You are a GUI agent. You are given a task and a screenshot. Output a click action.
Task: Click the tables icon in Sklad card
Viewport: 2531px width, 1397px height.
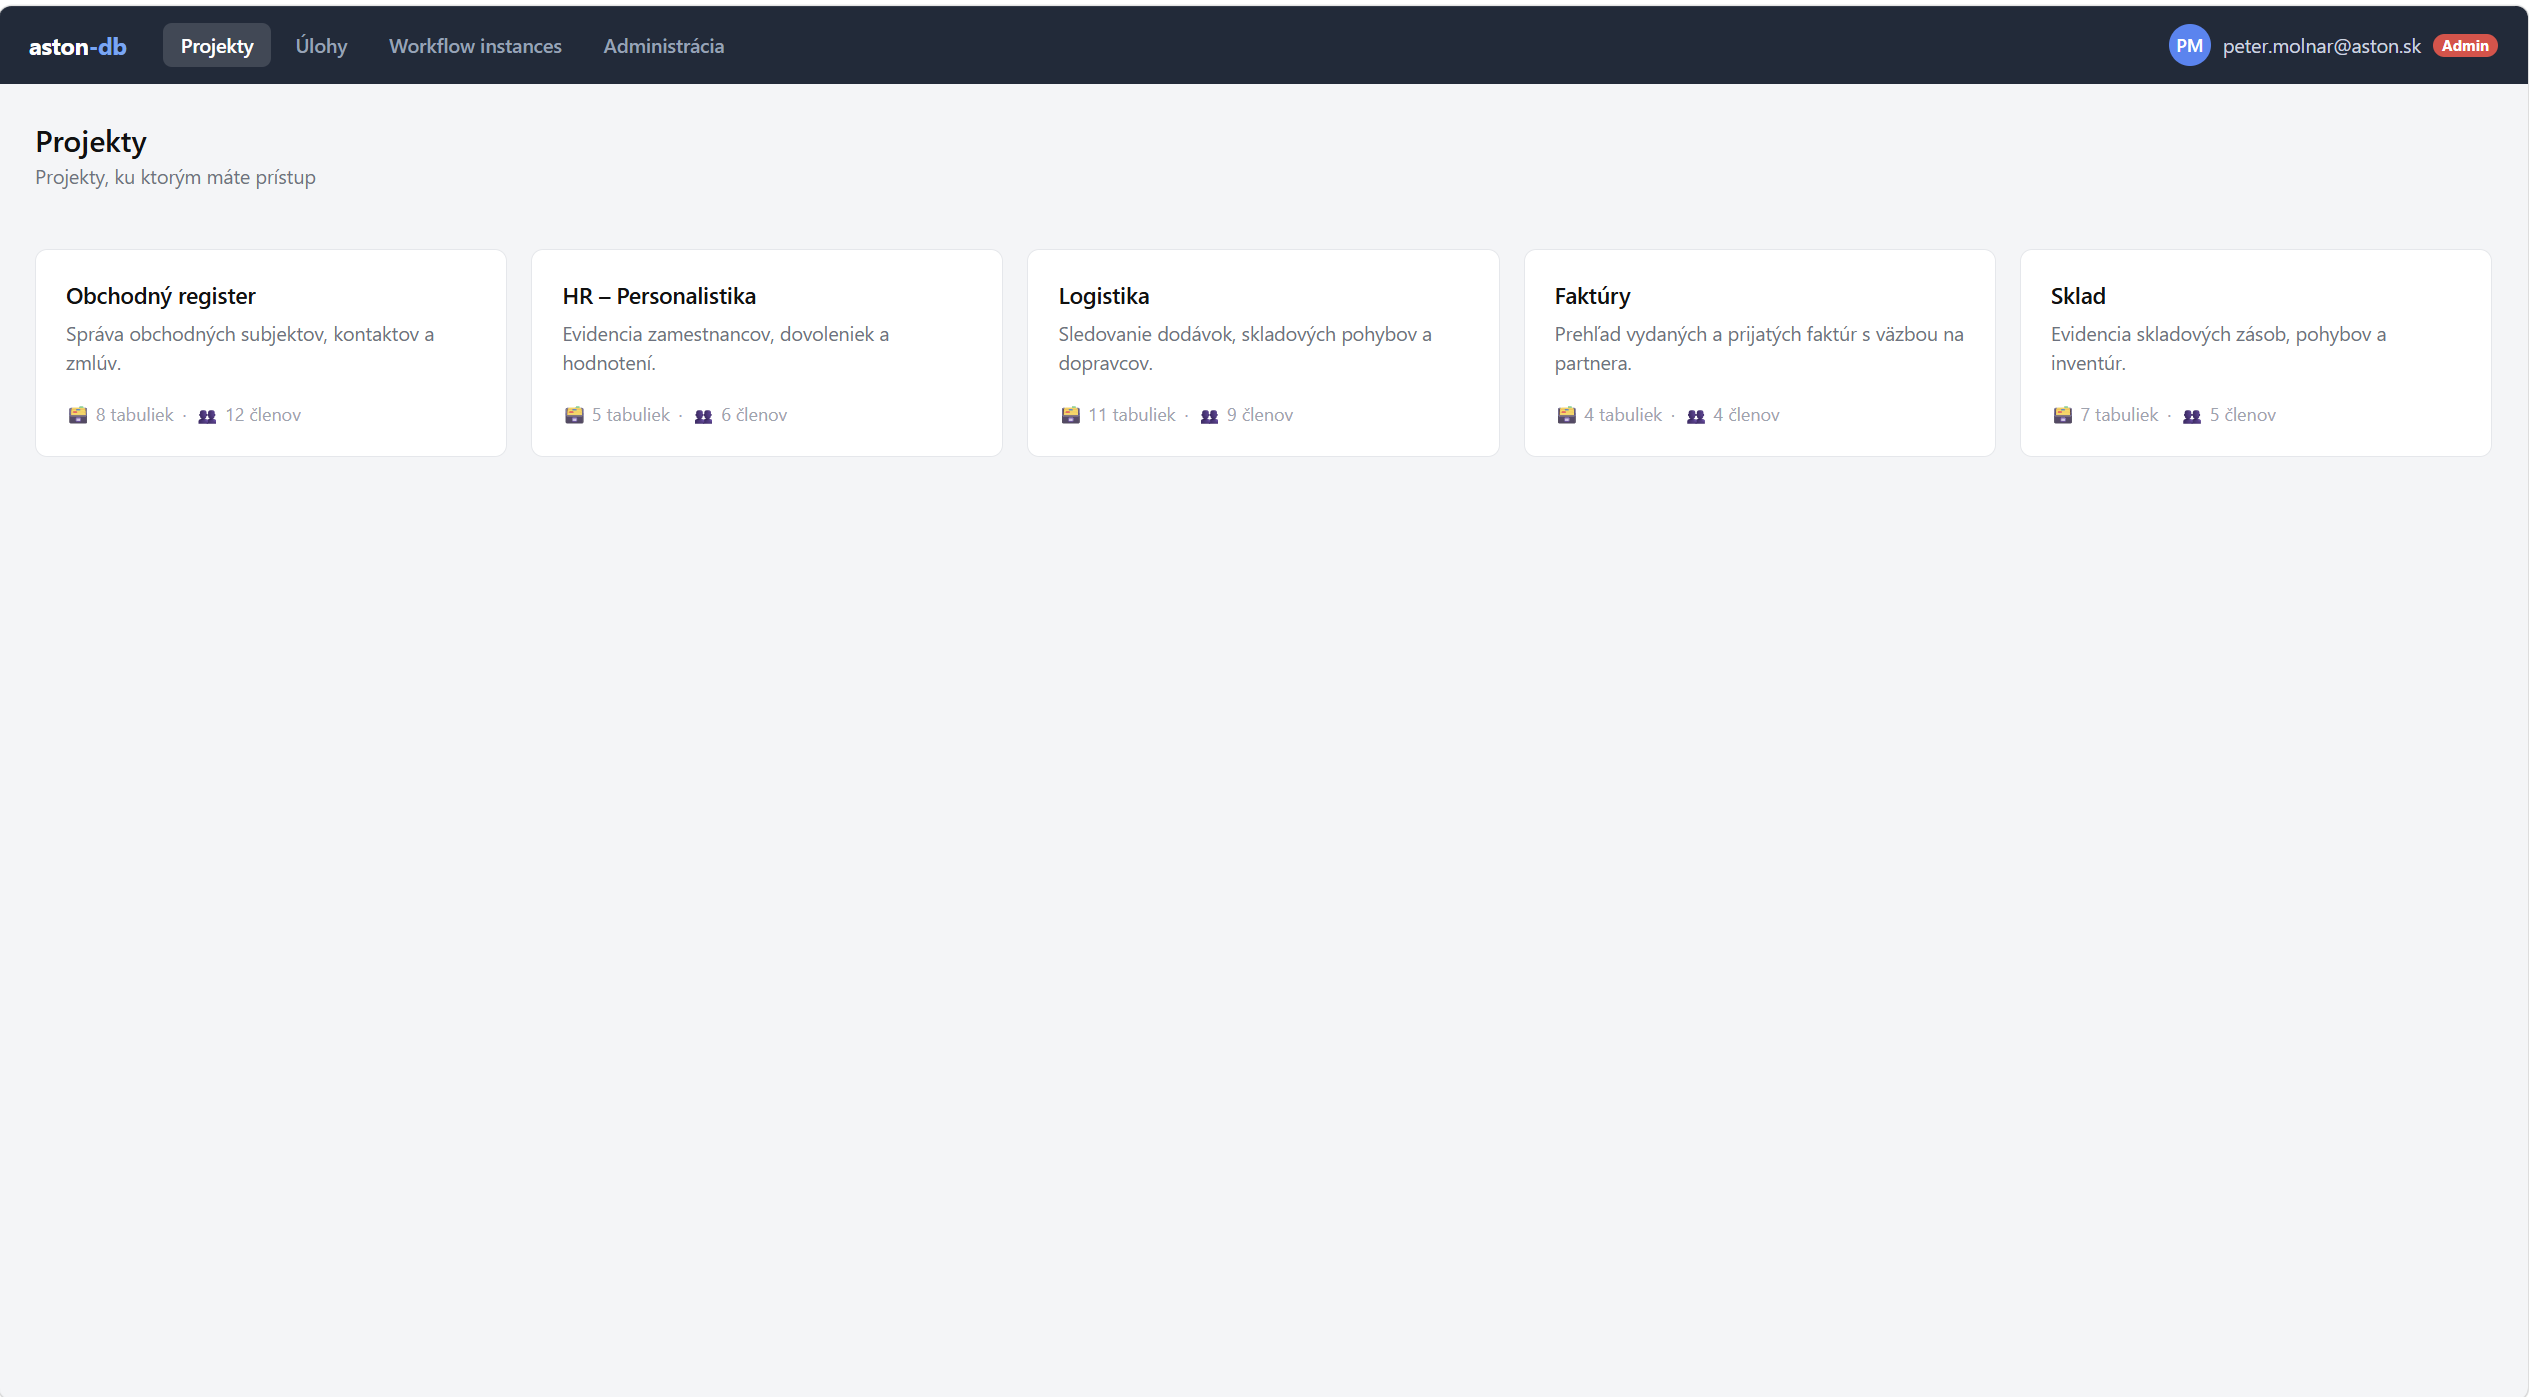click(2062, 415)
